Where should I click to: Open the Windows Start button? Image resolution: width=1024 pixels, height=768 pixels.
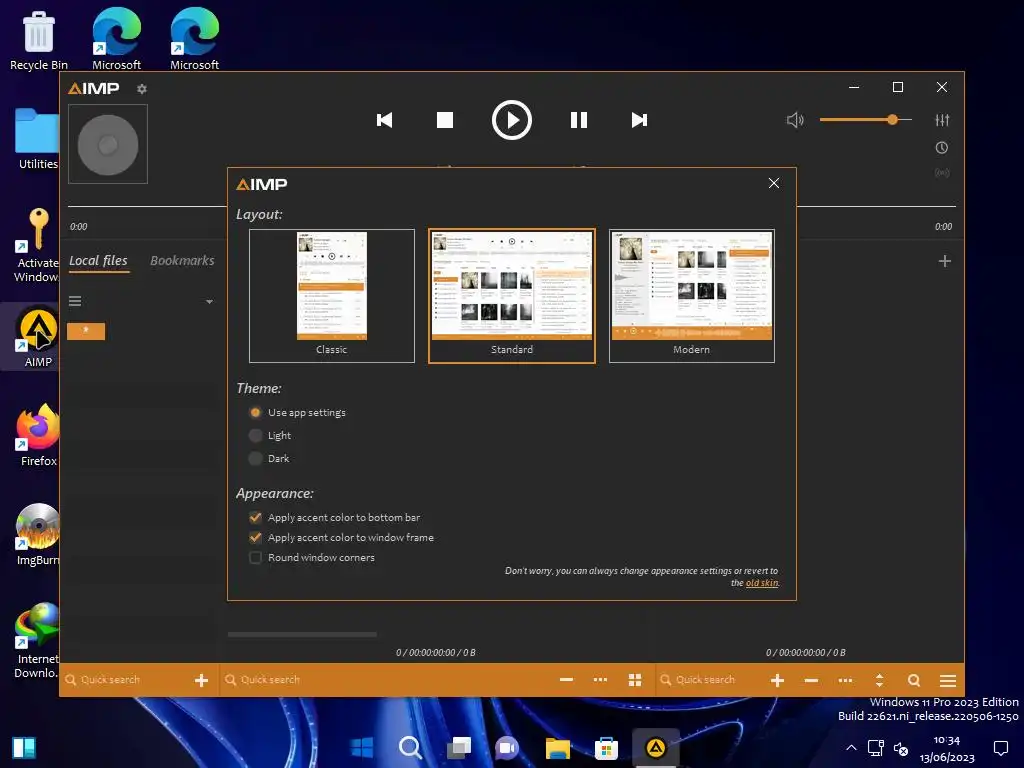361,747
